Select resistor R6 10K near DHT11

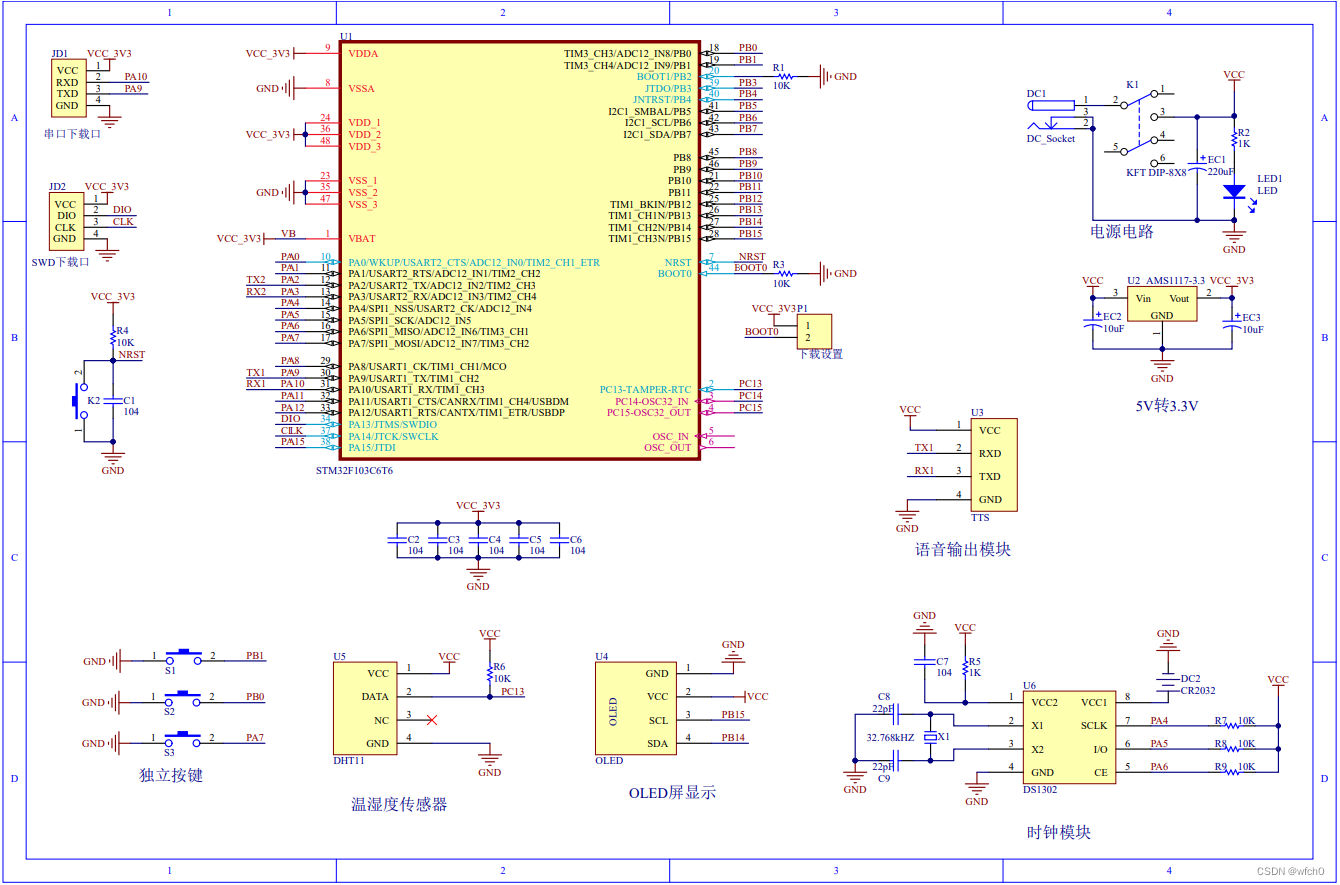[x=489, y=672]
